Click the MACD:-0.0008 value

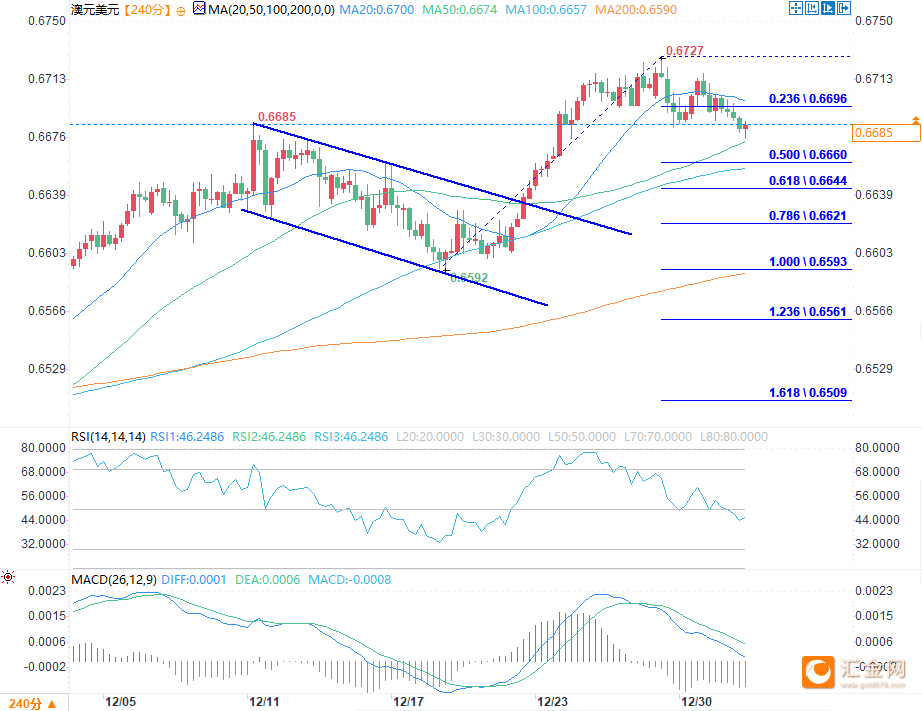click(349, 580)
